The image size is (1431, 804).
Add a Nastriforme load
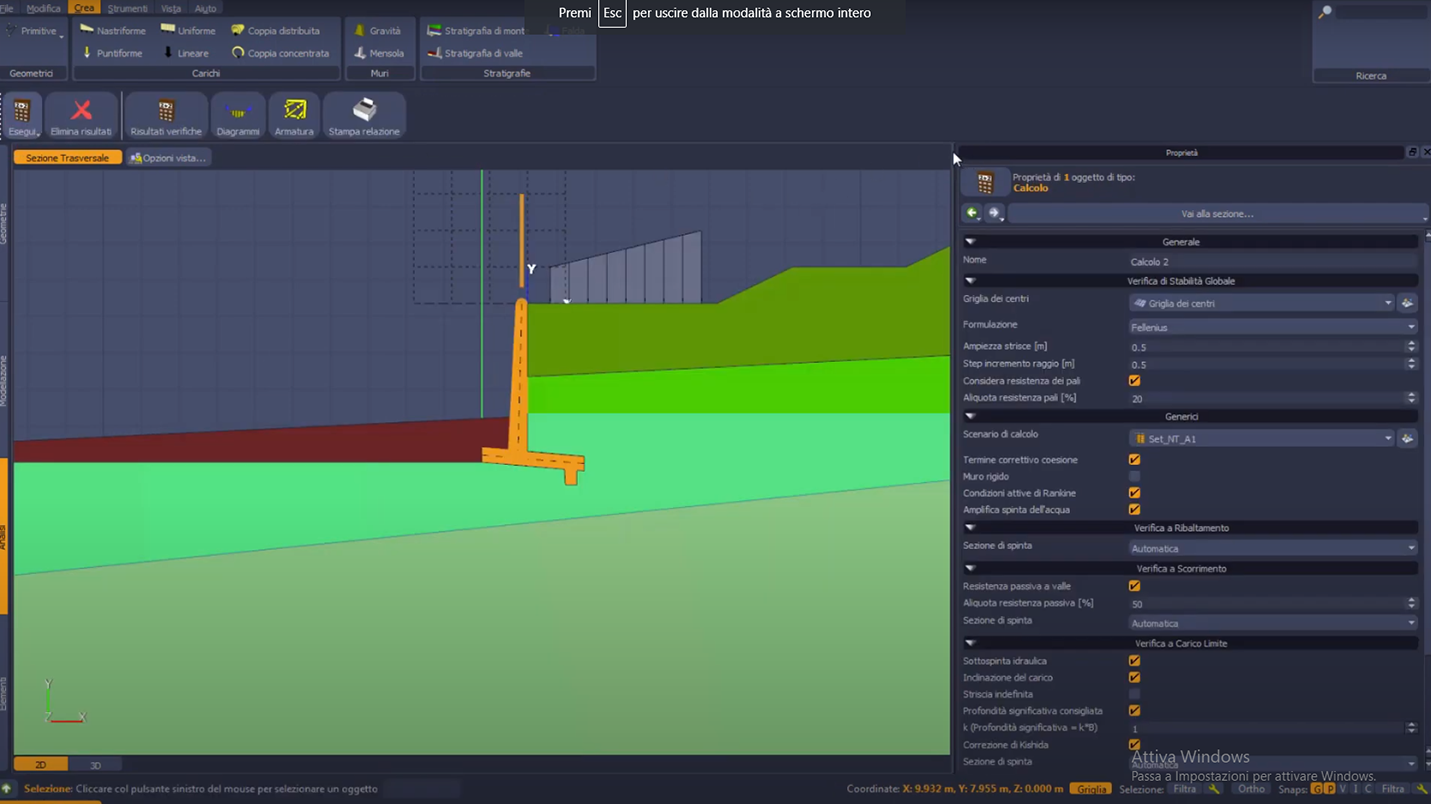113,31
